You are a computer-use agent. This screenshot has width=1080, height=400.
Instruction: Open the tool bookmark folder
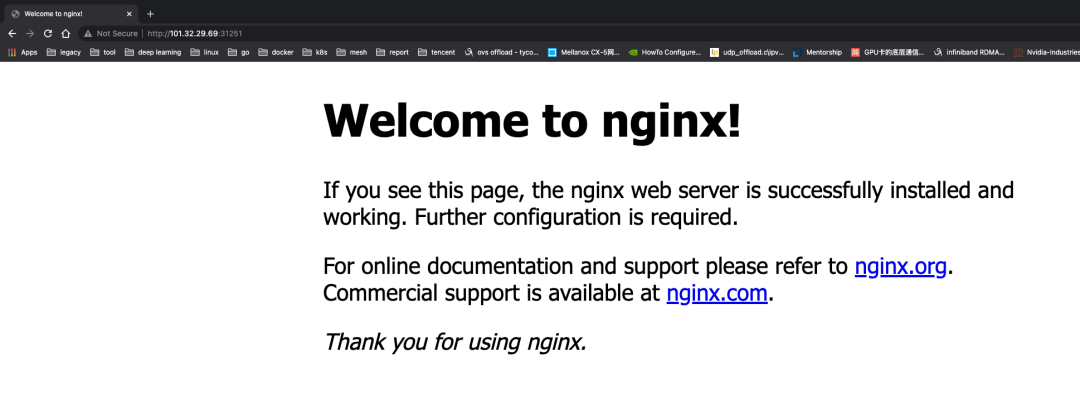(103, 52)
